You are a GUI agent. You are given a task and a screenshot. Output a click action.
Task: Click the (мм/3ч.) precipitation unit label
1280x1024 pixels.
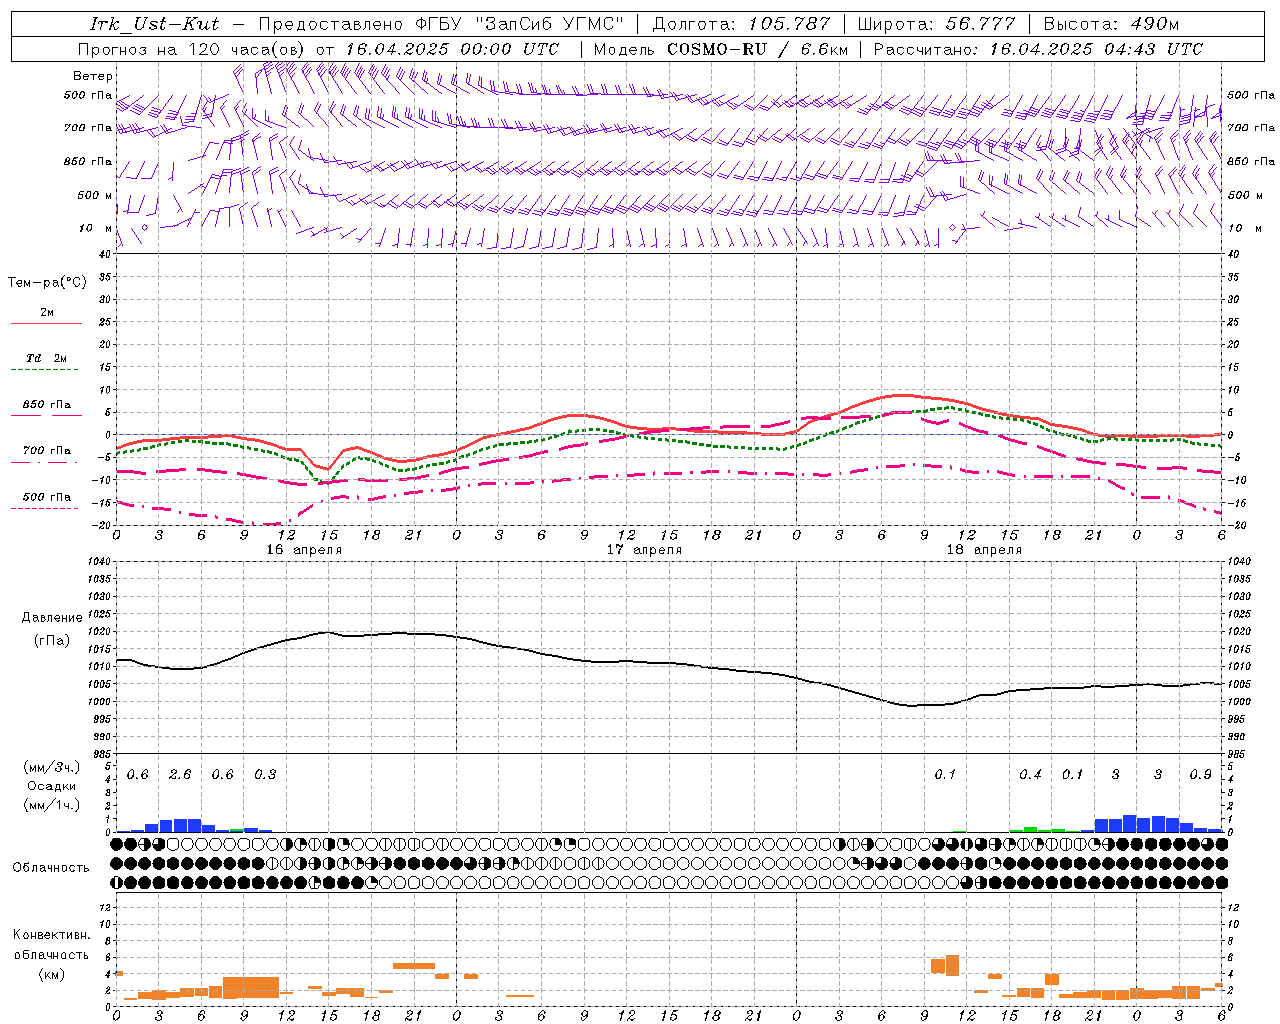click(51, 768)
